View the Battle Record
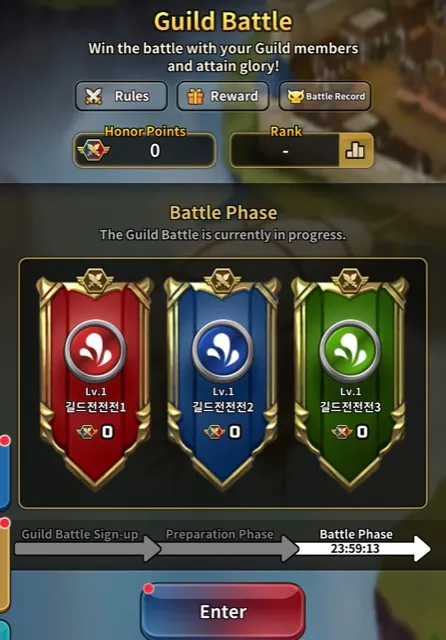446x640 pixels. click(x=325, y=96)
